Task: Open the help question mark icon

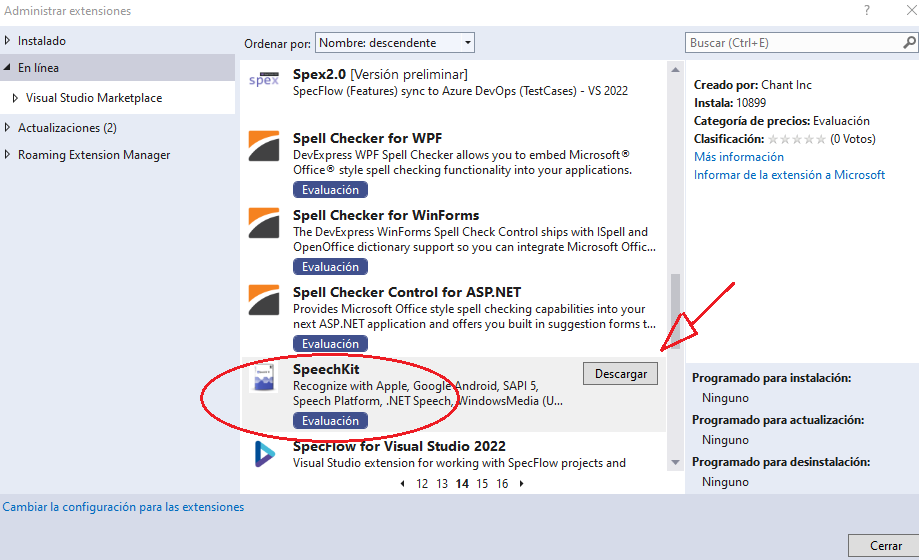Action: click(867, 10)
